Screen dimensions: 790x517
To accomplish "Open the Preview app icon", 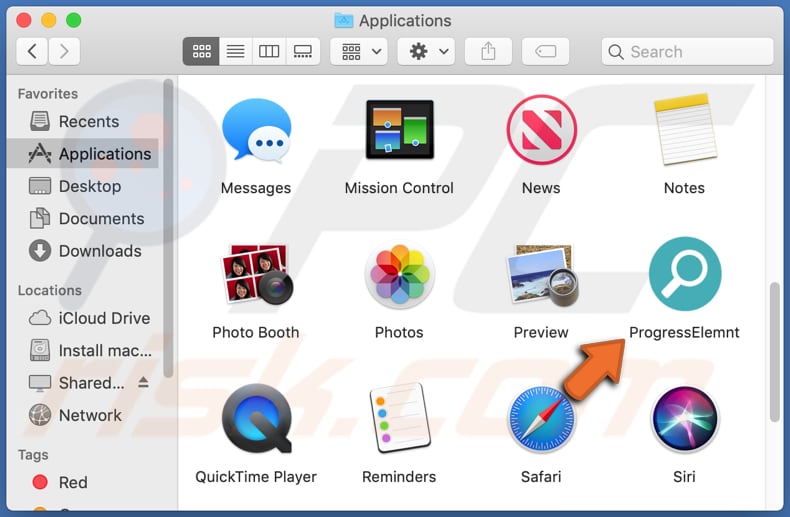I will (x=543, y=275).
